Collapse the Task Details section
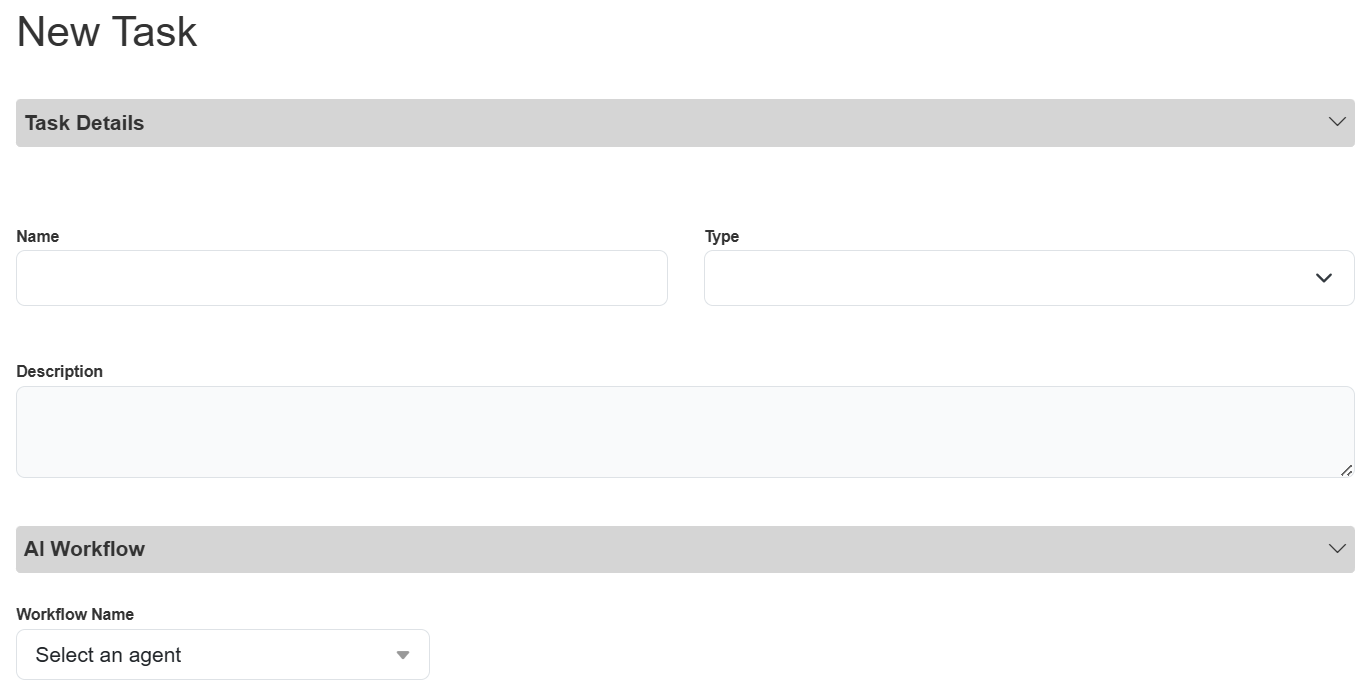Screen dimensions: 1372x695 point(685,123)
